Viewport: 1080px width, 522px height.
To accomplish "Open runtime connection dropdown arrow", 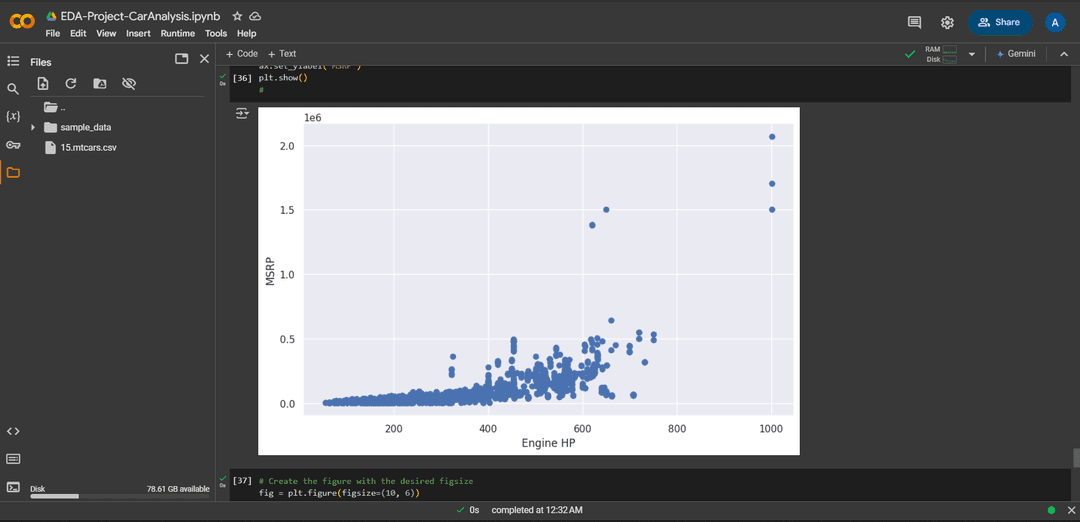I will pos(972,54).
